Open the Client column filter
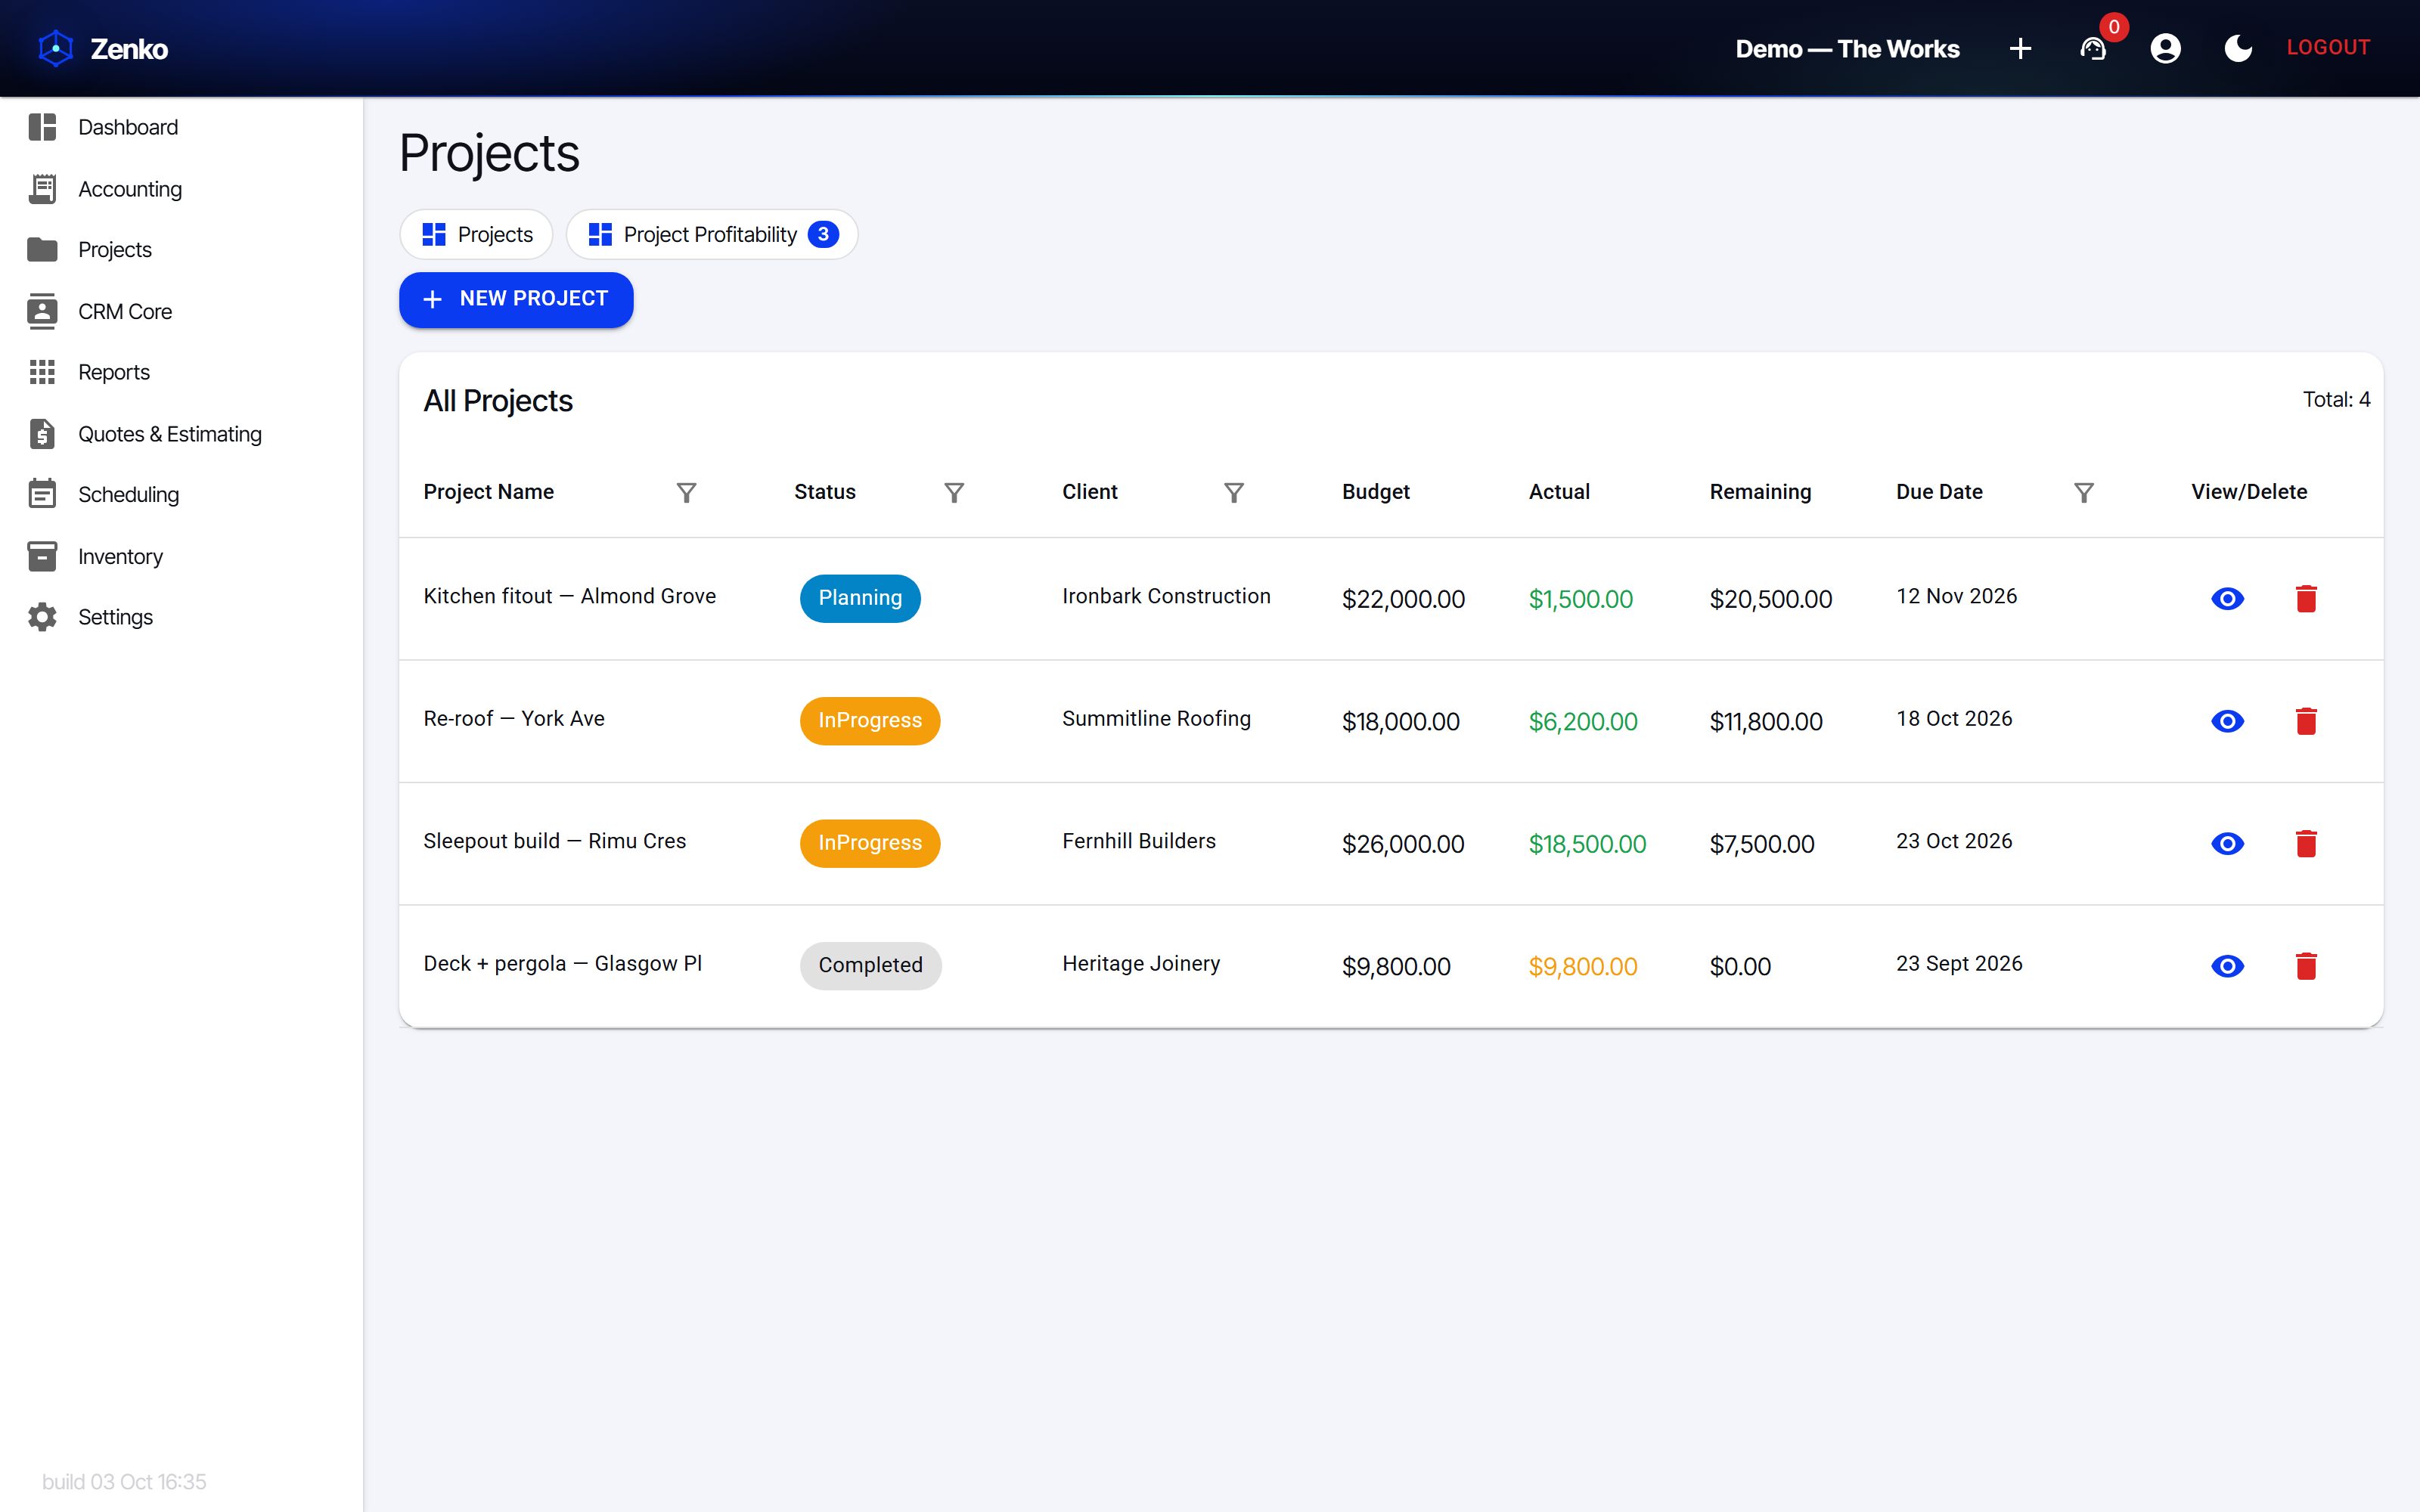Image resolution: width=2420 pixels, height=1512 pixels. click(x=1234, y=492)
